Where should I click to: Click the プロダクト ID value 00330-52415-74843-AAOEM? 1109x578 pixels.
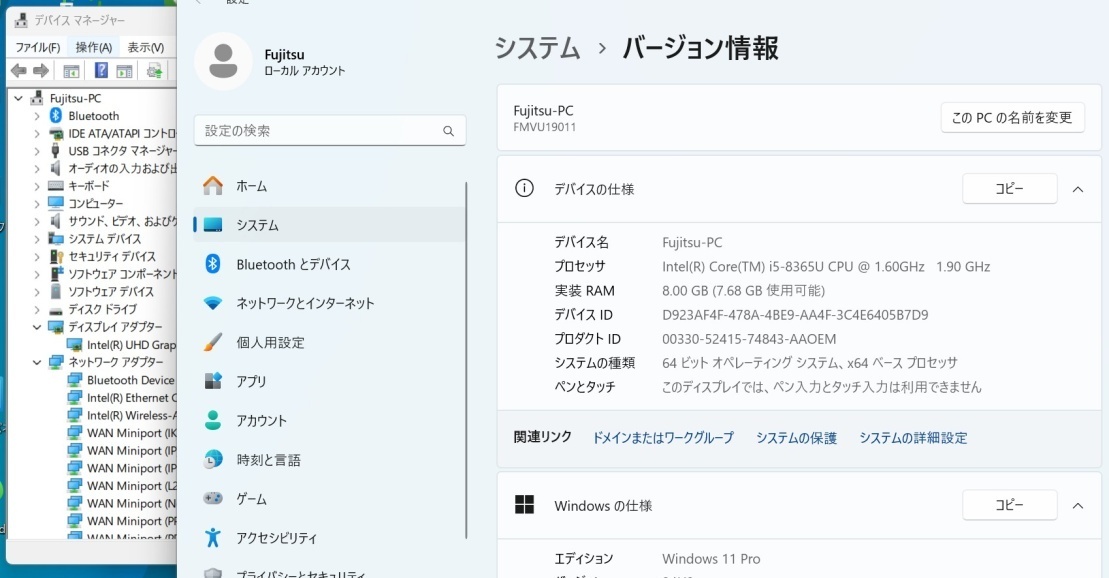point(749,339)
